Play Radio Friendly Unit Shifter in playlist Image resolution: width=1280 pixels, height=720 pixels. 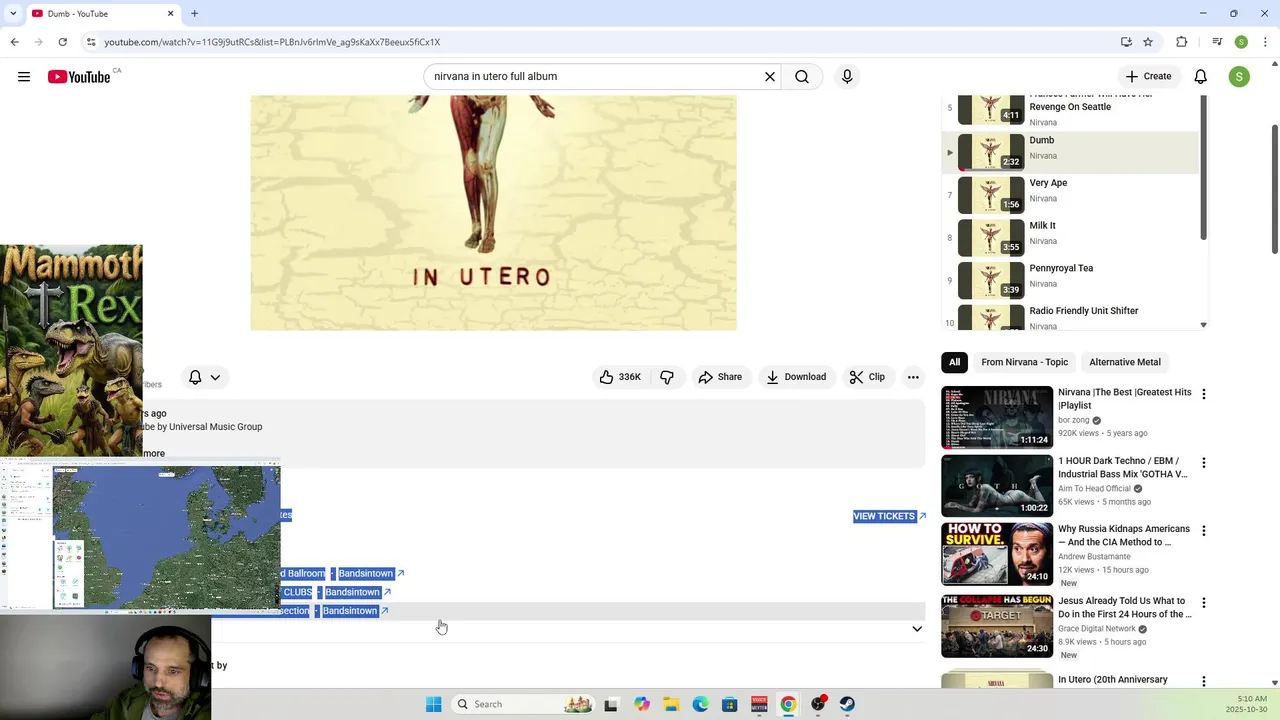(1070, 317)
